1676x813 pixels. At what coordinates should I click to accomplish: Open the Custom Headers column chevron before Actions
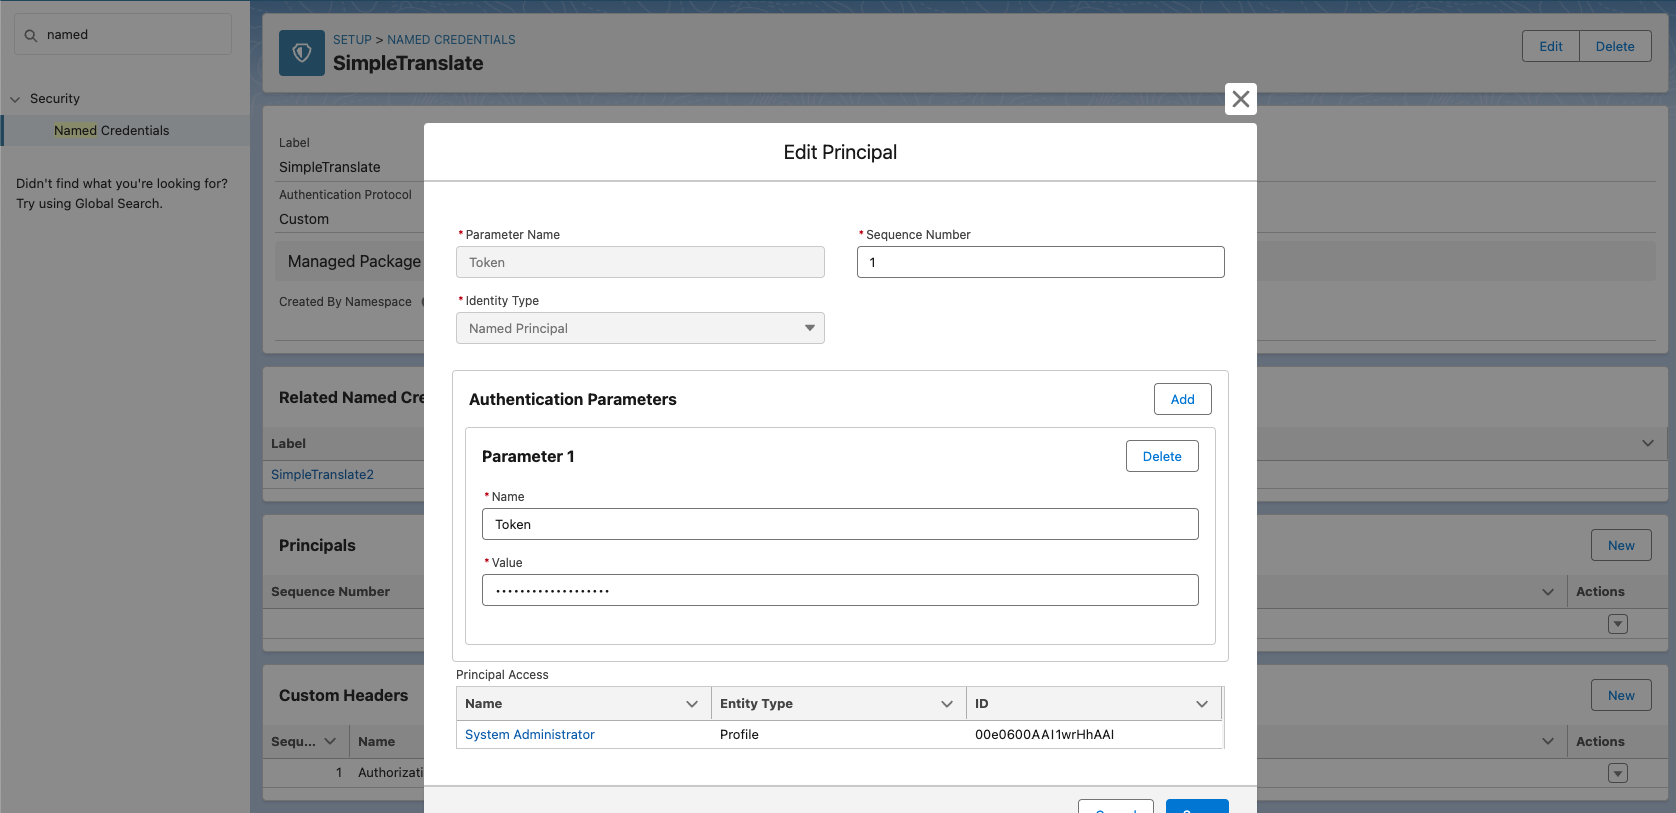(1548, 741)
